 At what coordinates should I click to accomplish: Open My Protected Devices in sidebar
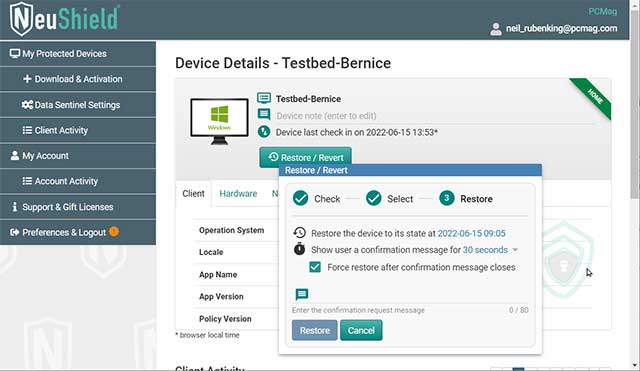(x=78, y=53)
